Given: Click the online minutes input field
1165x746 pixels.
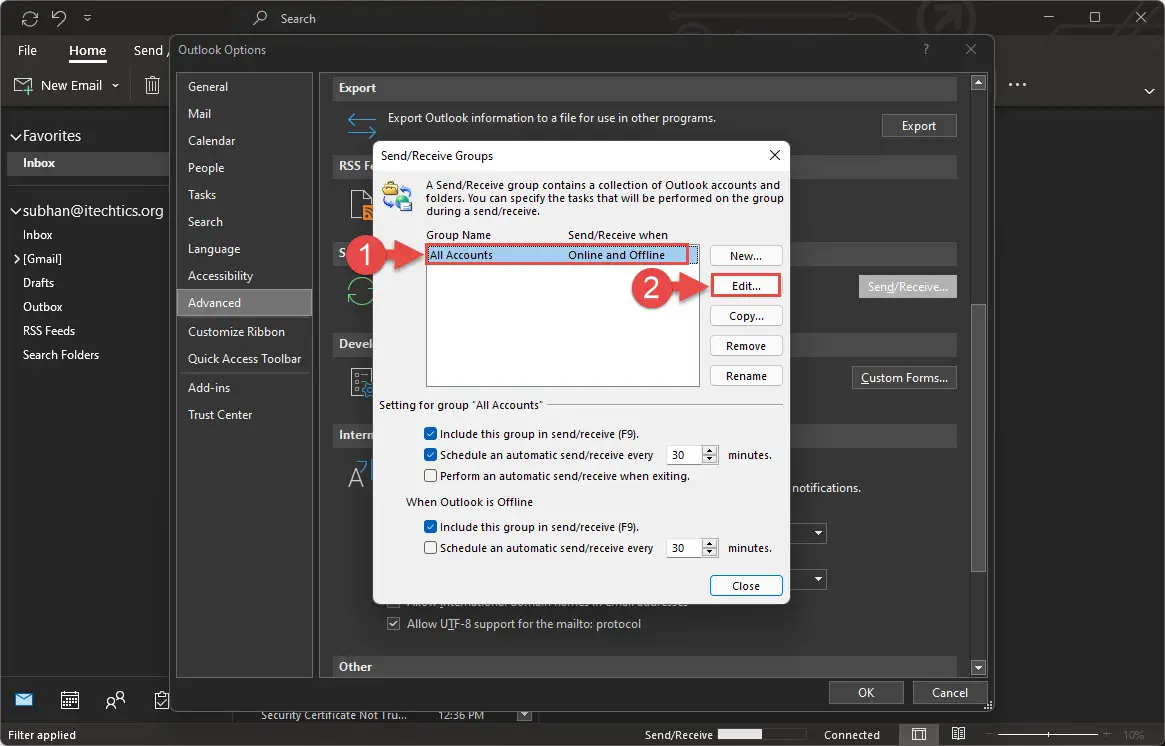Looking at the screenshot, I should pyautogui.click(x=684, y=455).
